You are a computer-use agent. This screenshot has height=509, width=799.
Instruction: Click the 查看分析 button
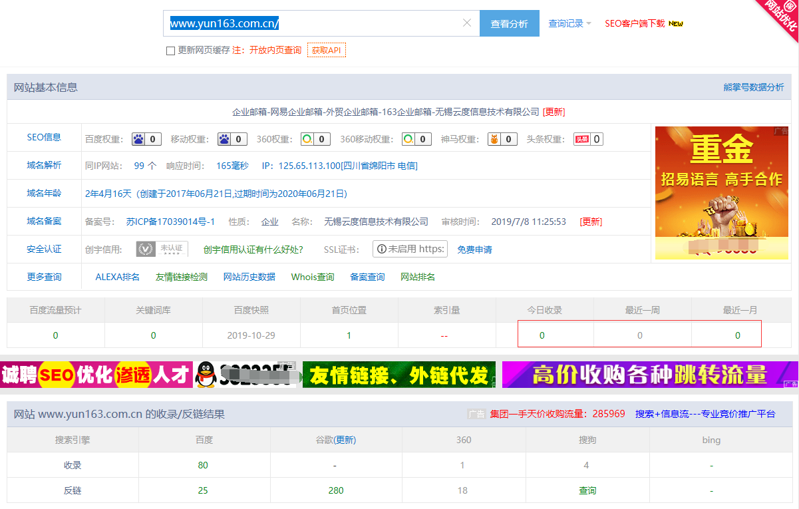pos(509,23)
